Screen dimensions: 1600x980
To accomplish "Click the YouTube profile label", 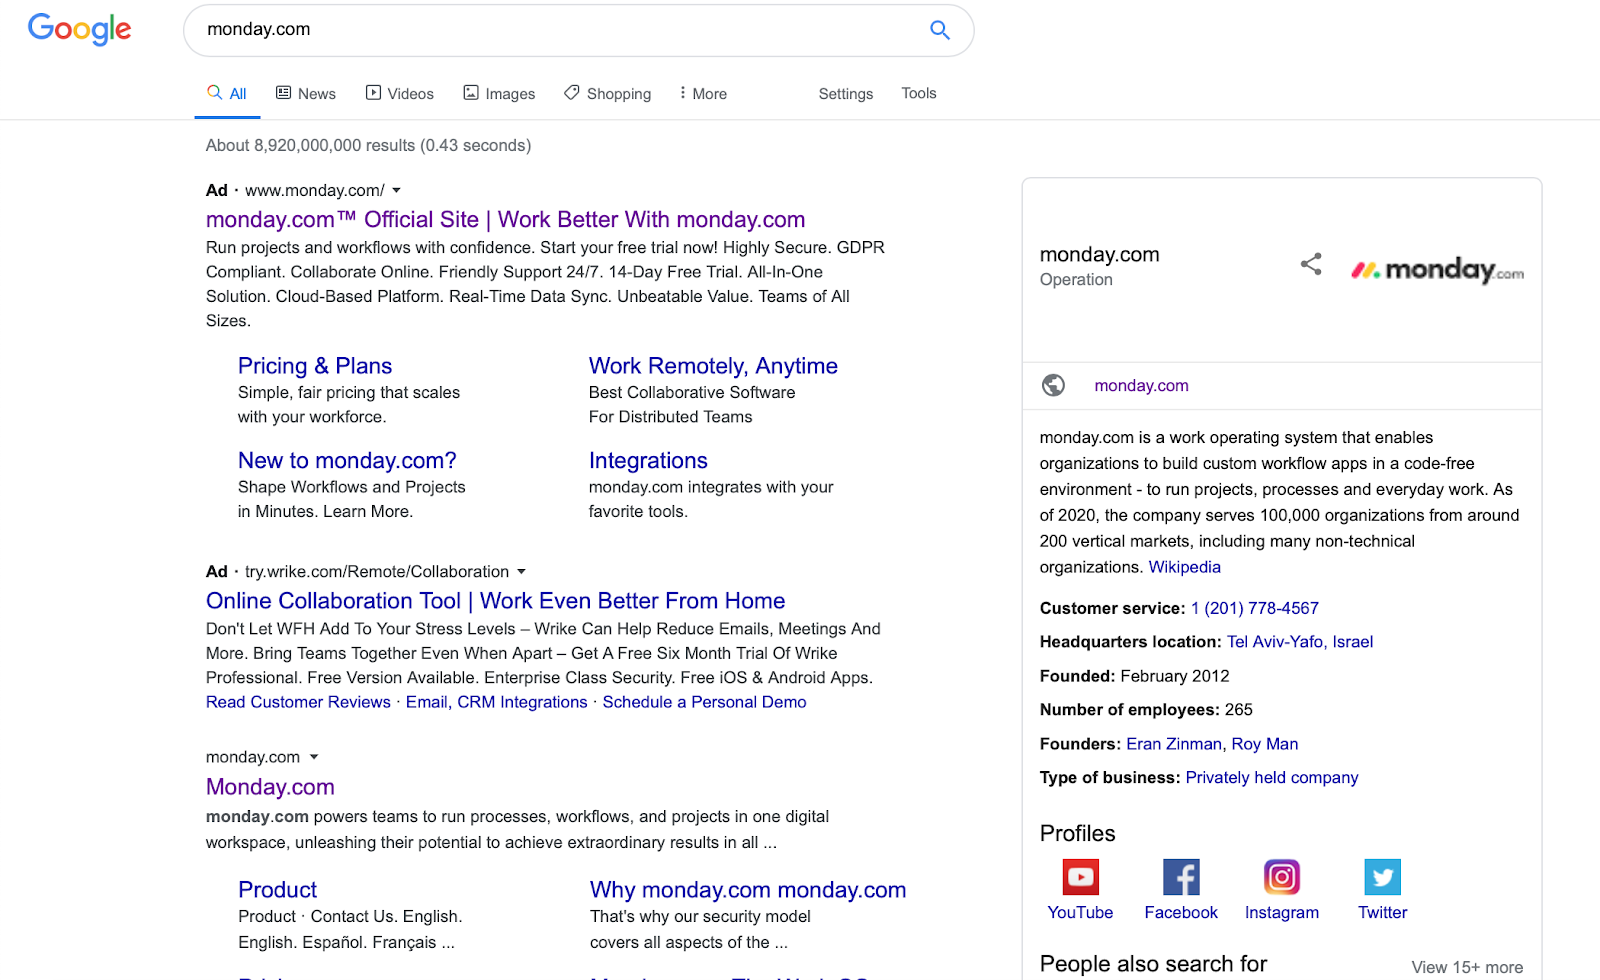I will click(1080, 912).
